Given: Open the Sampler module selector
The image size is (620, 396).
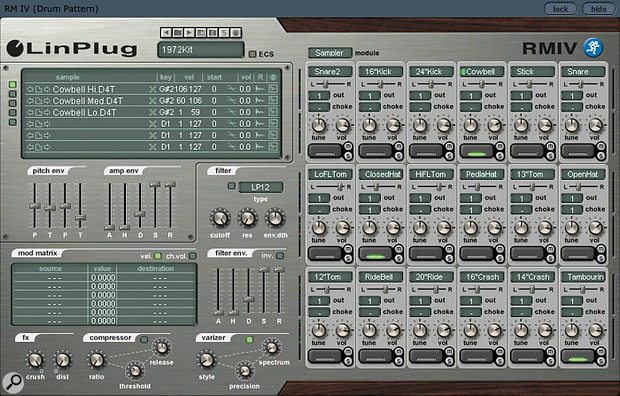Looking at the screenshot, I should click(x=329, y=53).
